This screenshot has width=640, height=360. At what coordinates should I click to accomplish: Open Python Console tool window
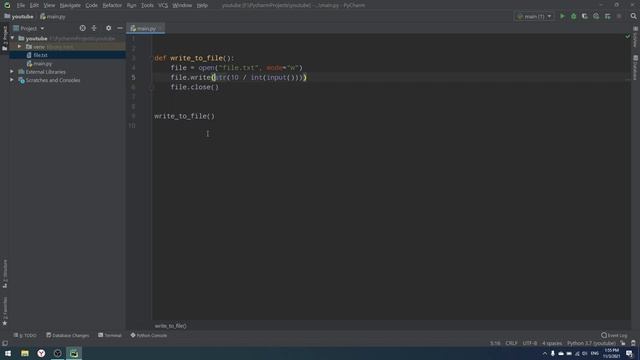(x=149, y=335)
